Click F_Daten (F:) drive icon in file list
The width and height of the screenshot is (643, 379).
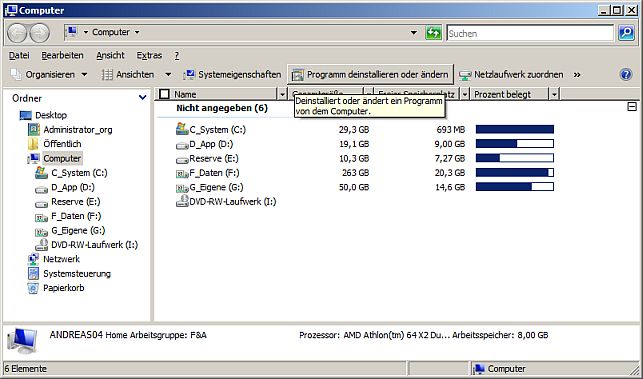(182, 173)
